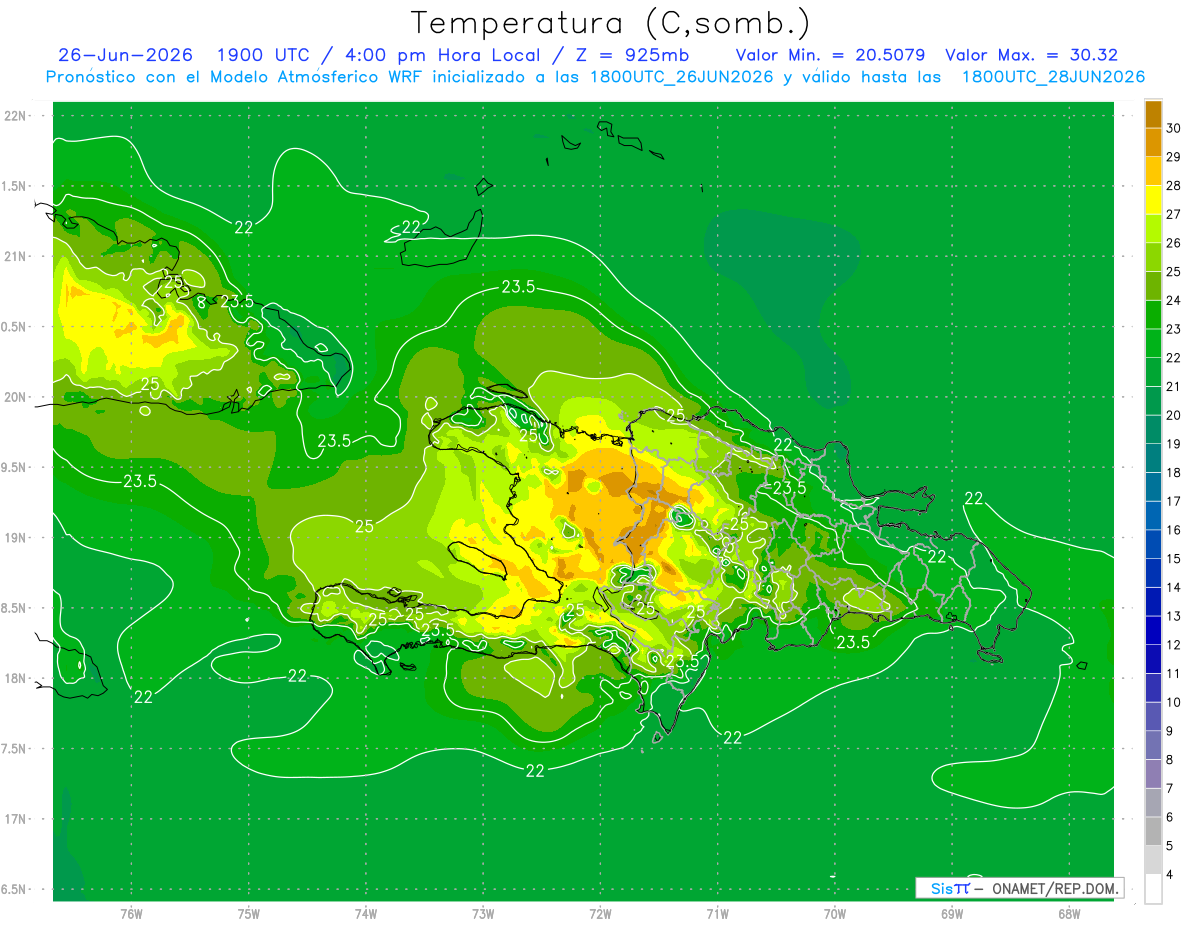Click the "72W" longitude axis label

[x=600, y=913]
